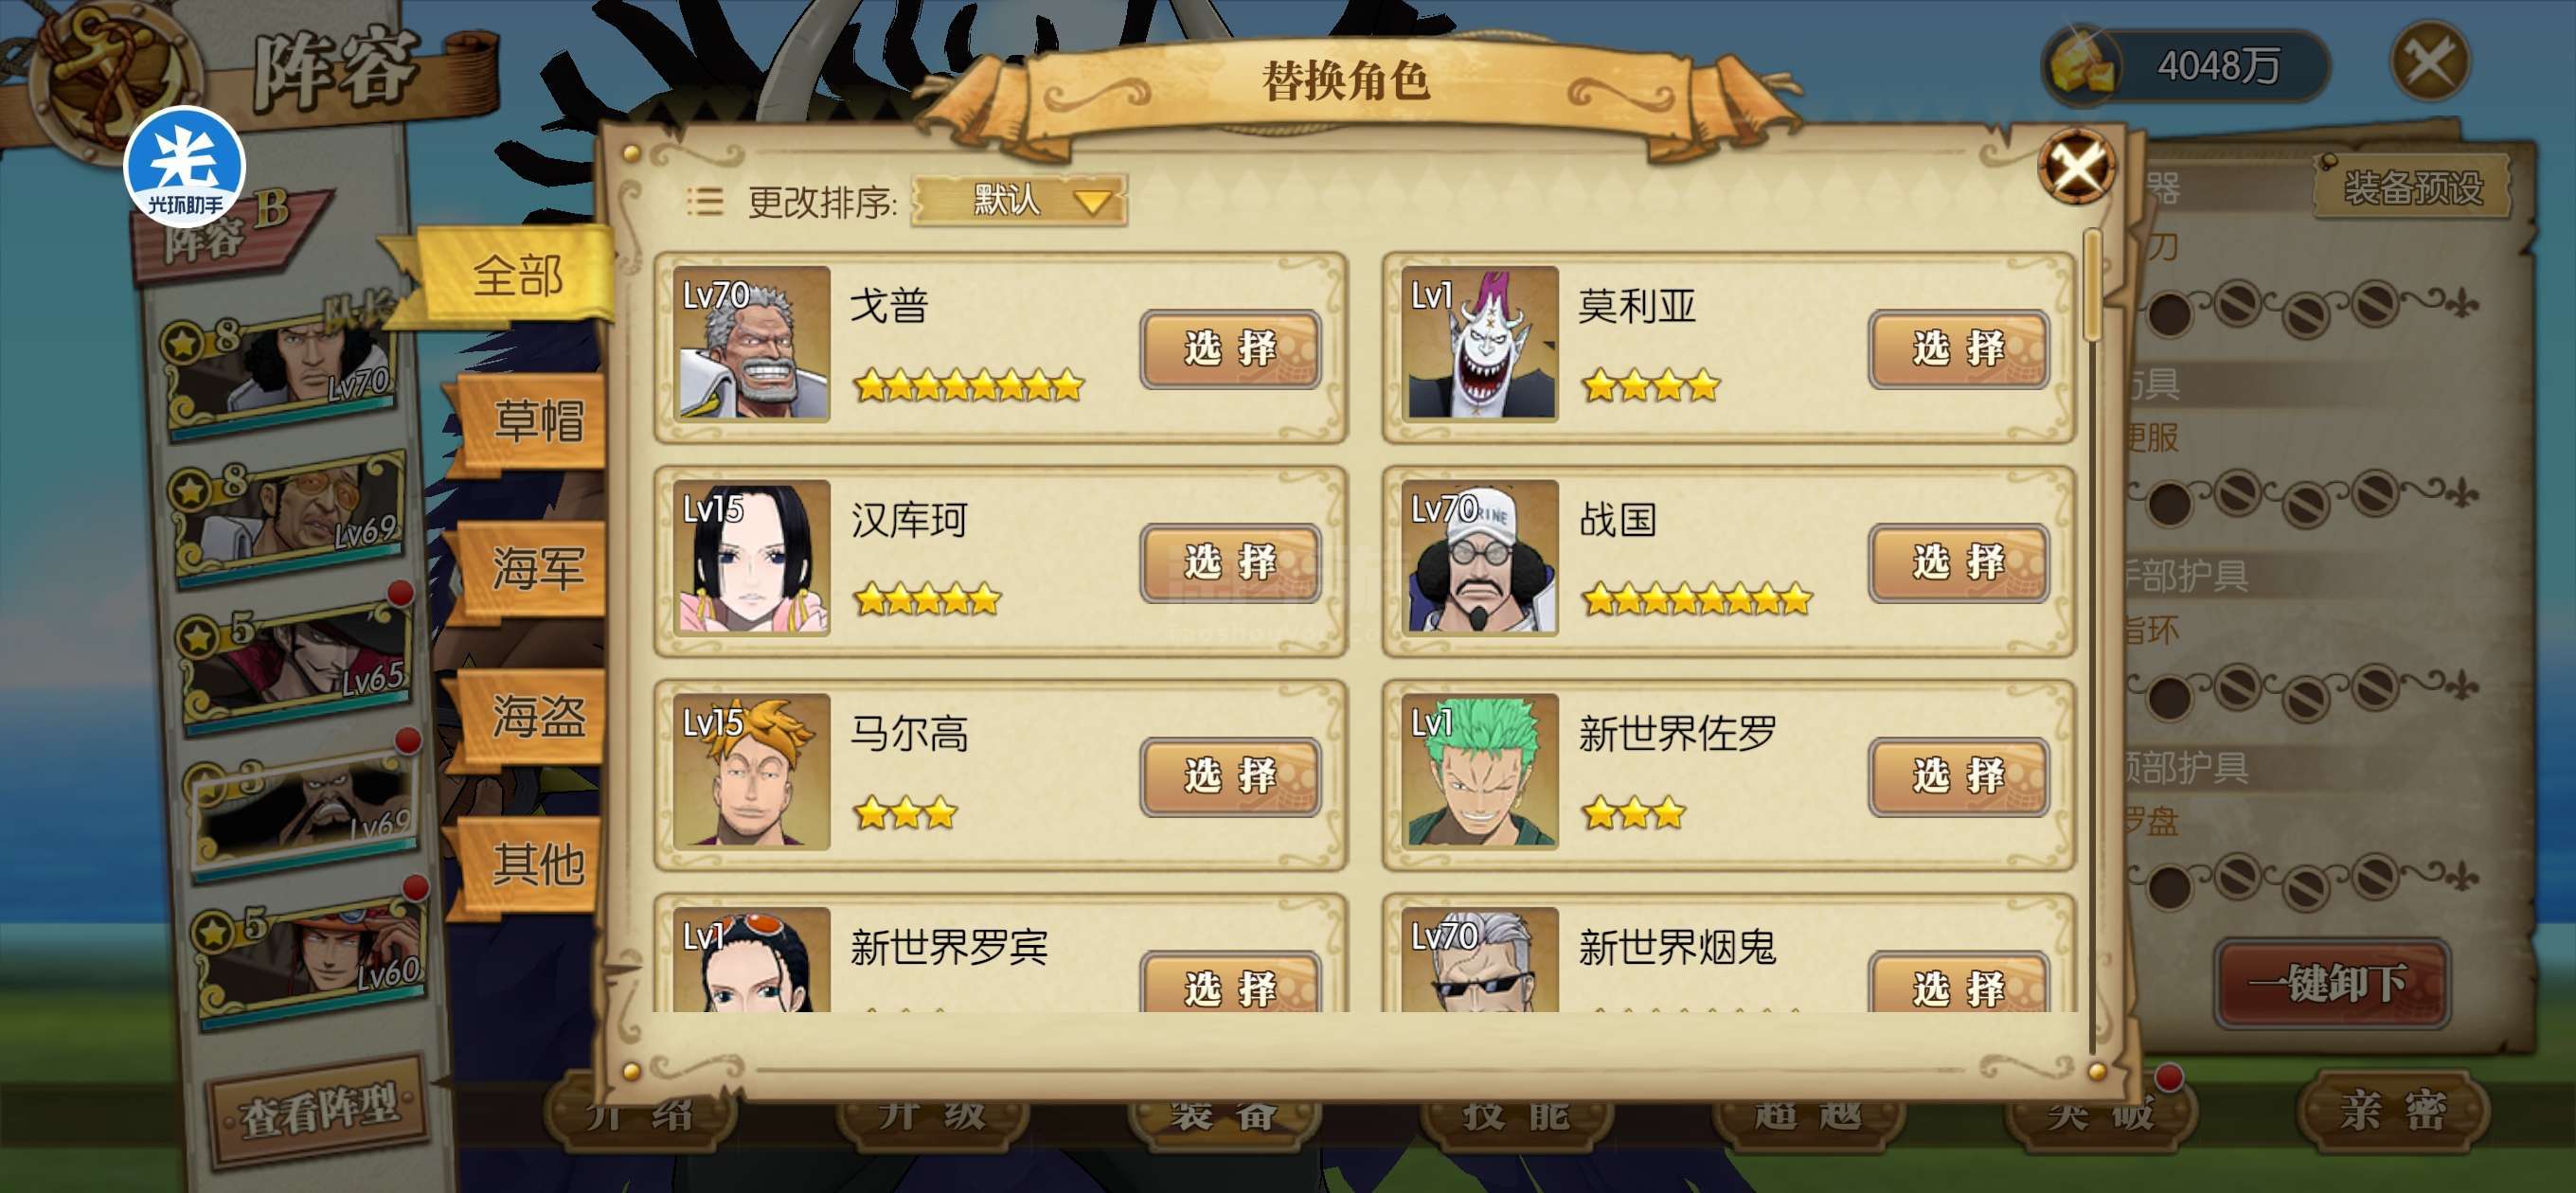Click 马尔高 avatar icon
The image size is (2576, 1193).
(751, 771)
